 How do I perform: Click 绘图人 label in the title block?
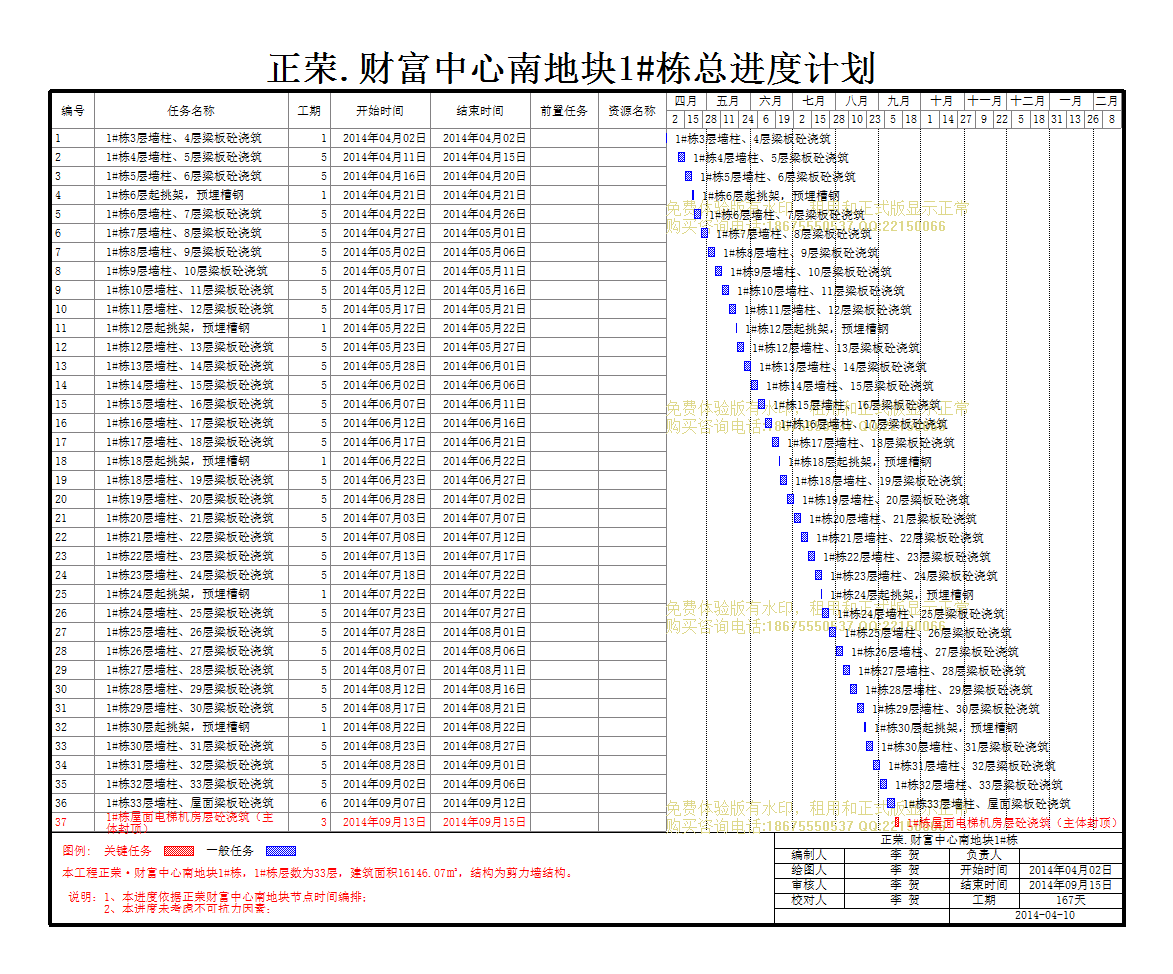[809, 869]
